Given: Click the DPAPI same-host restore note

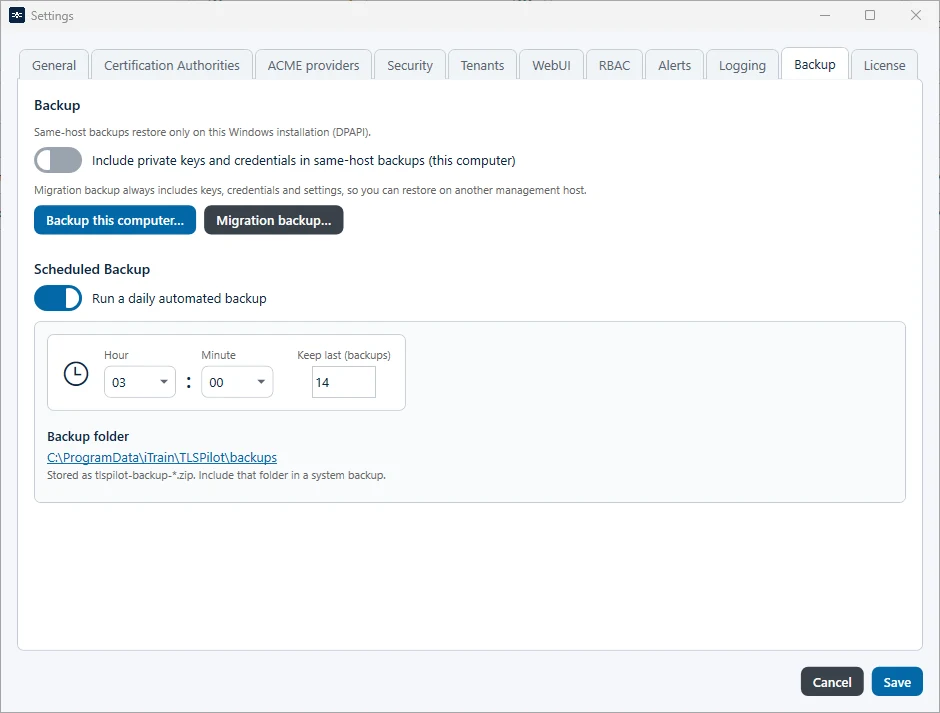Looking at the screenshot, I should pyautogui.click(x=203, y=132).
